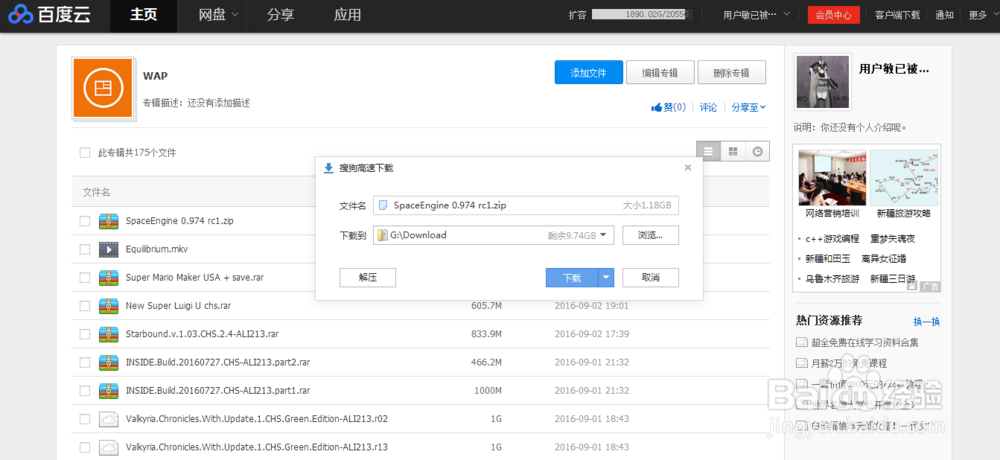Click SpaceEngine 0.974 rc1.zip archive icon
Image resolution: width=1000 pixels, height=460 pixels.
coord(108,221)
